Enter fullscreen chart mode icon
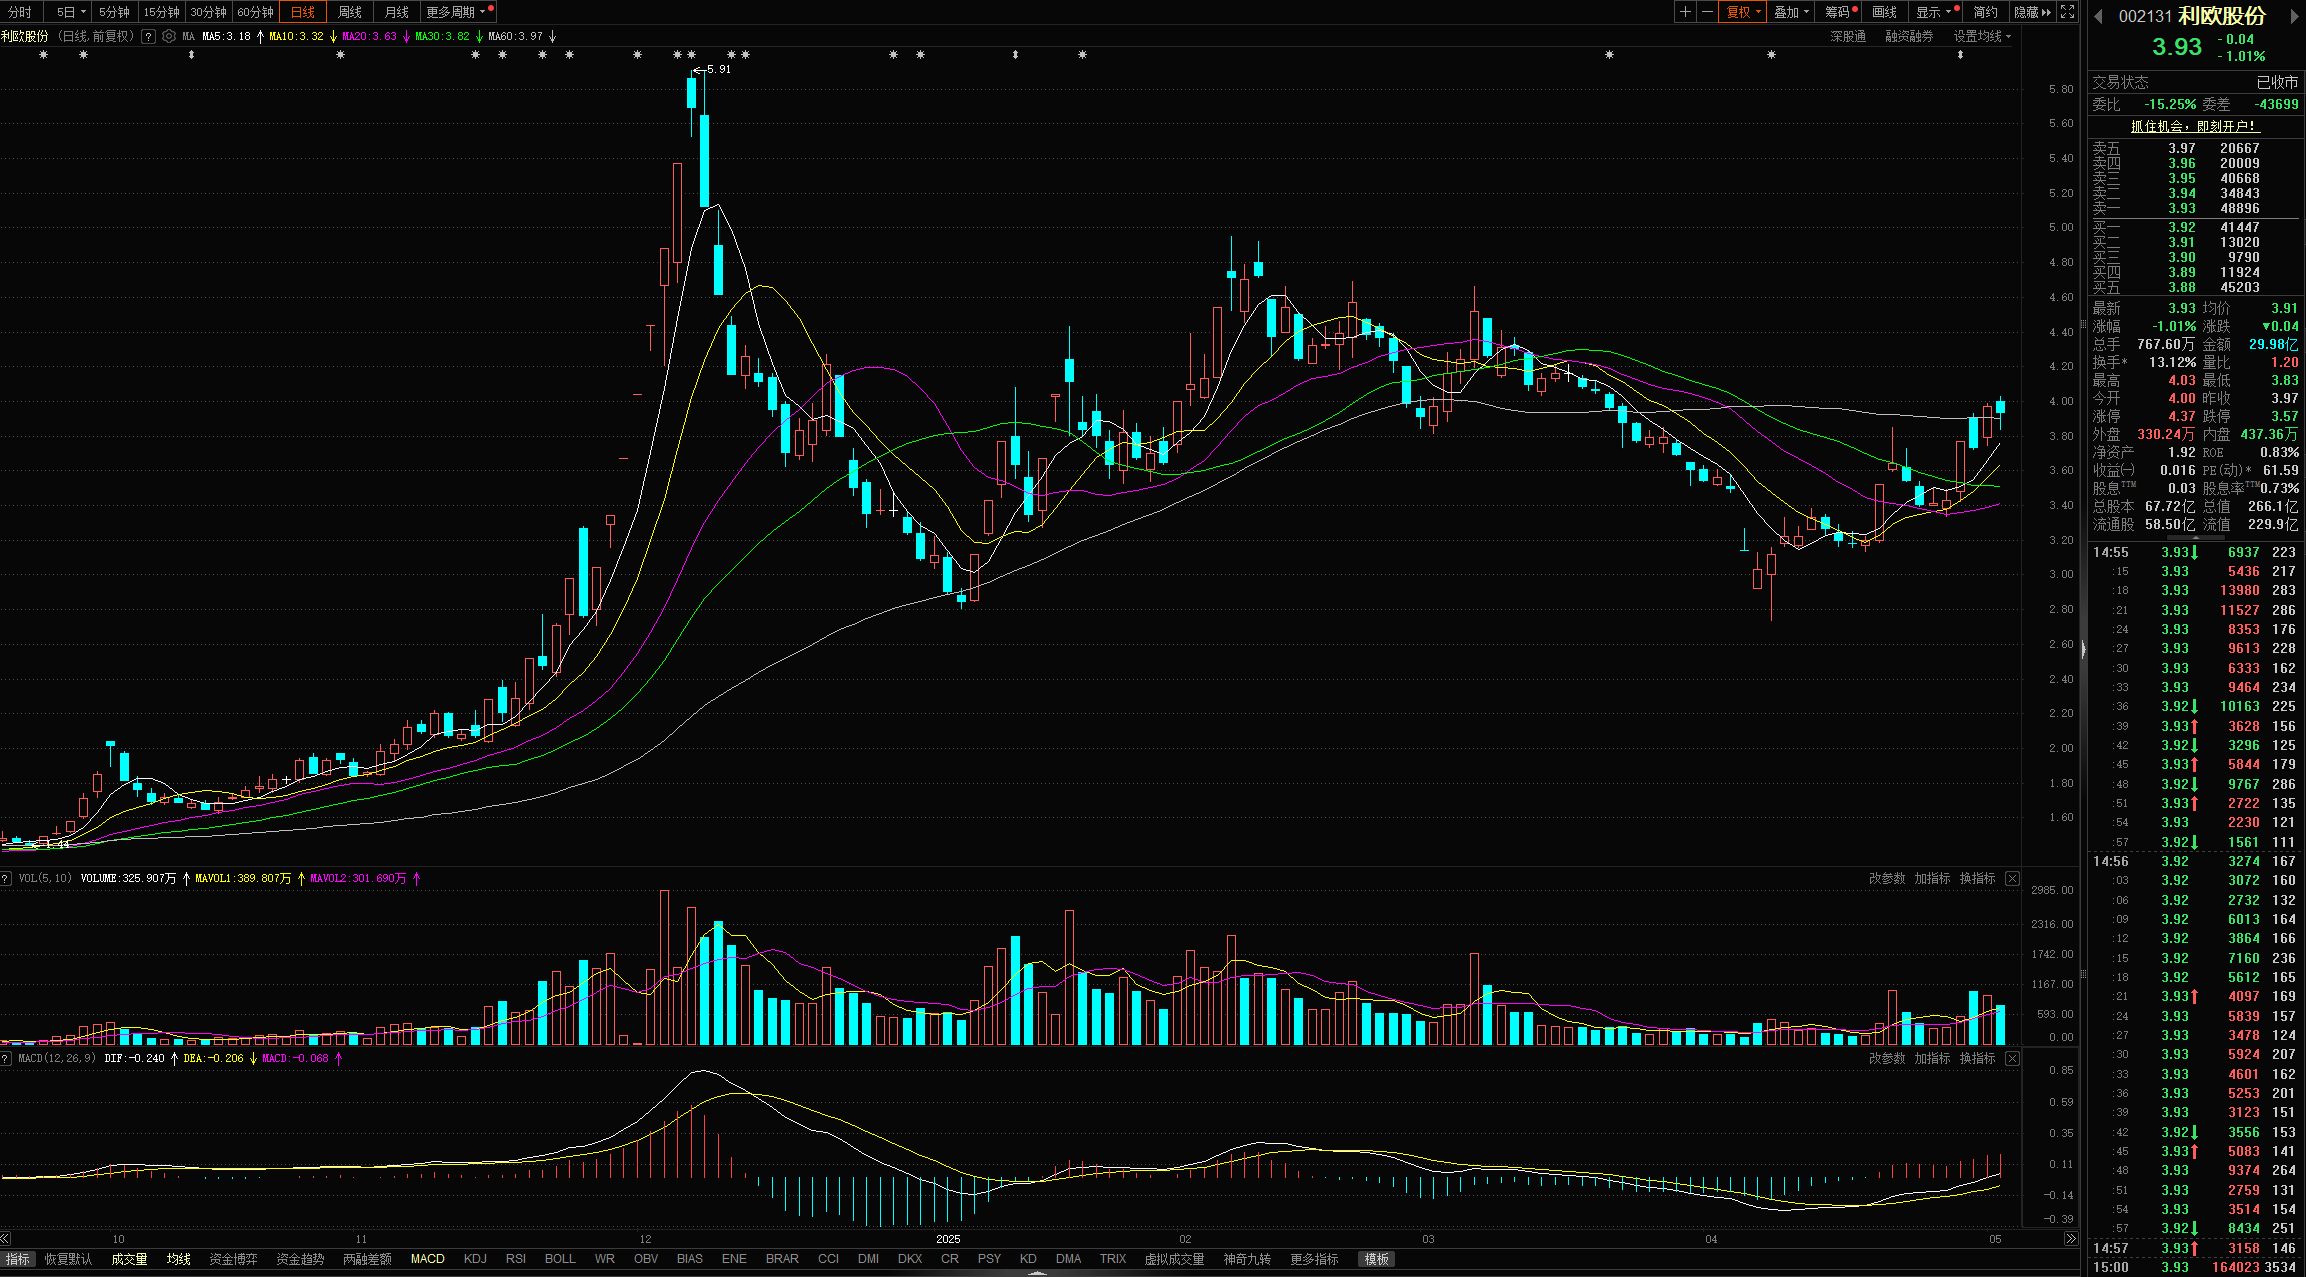The image size is (2306, 1277). [2067, 12]
